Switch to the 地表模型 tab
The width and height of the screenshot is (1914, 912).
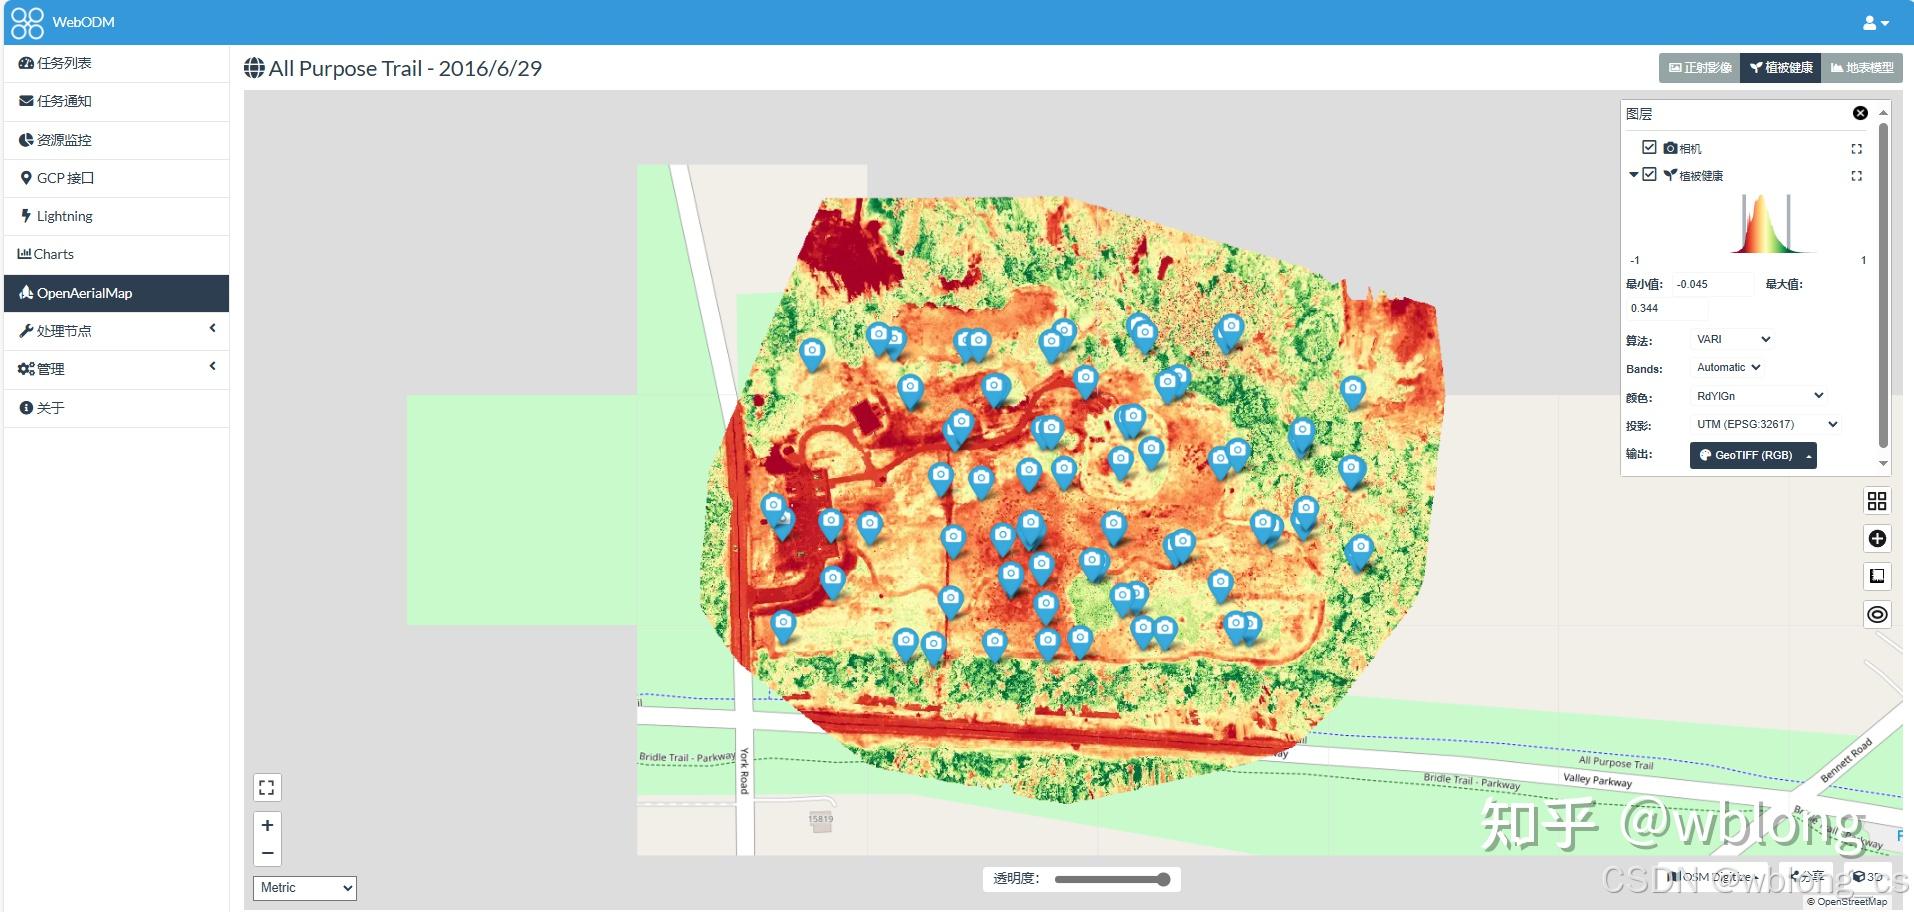pos(1862,68)
